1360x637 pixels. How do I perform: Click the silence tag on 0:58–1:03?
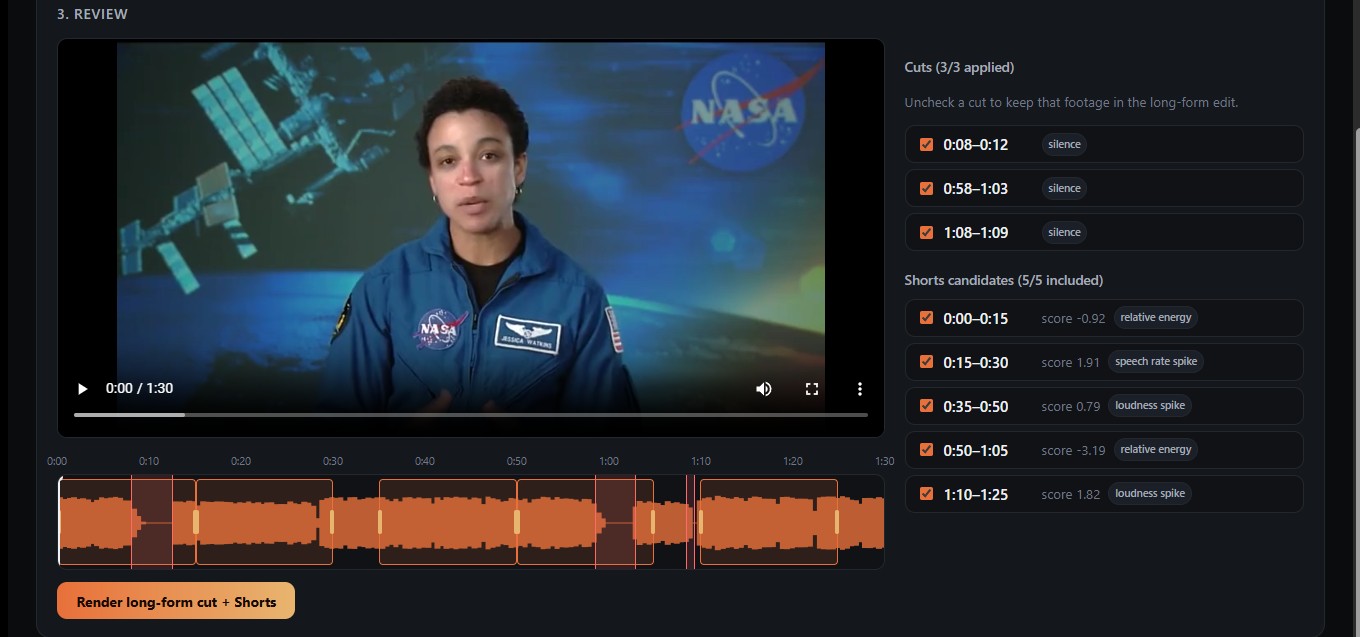pos(1064,188)
